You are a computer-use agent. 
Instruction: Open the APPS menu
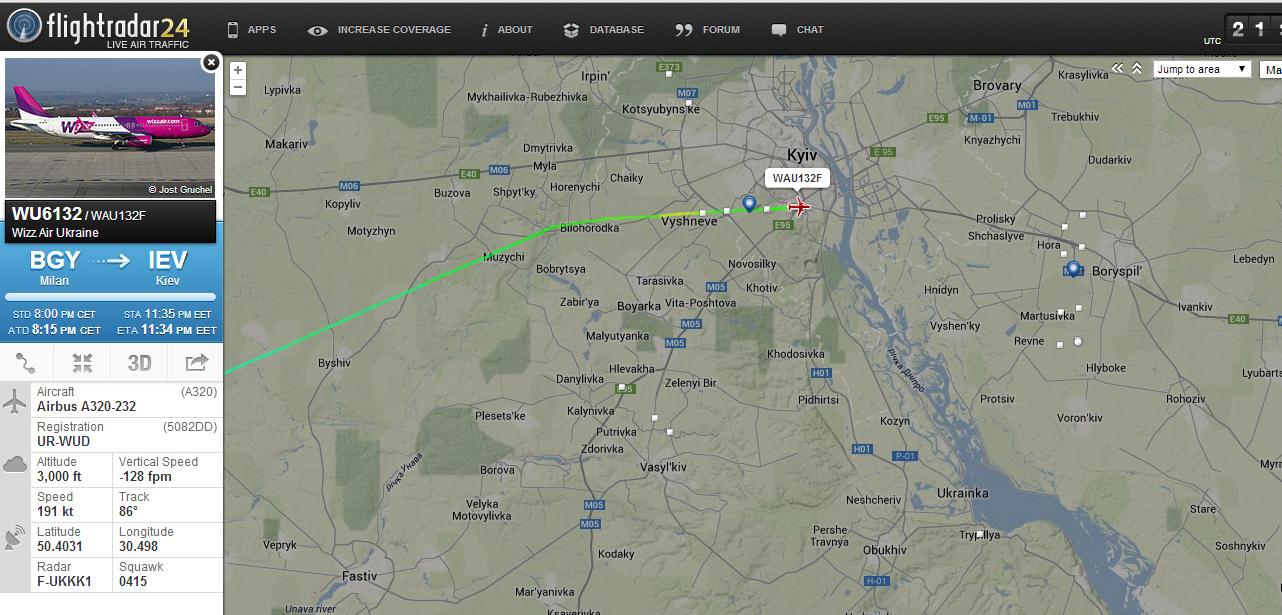tap(252, 30)
